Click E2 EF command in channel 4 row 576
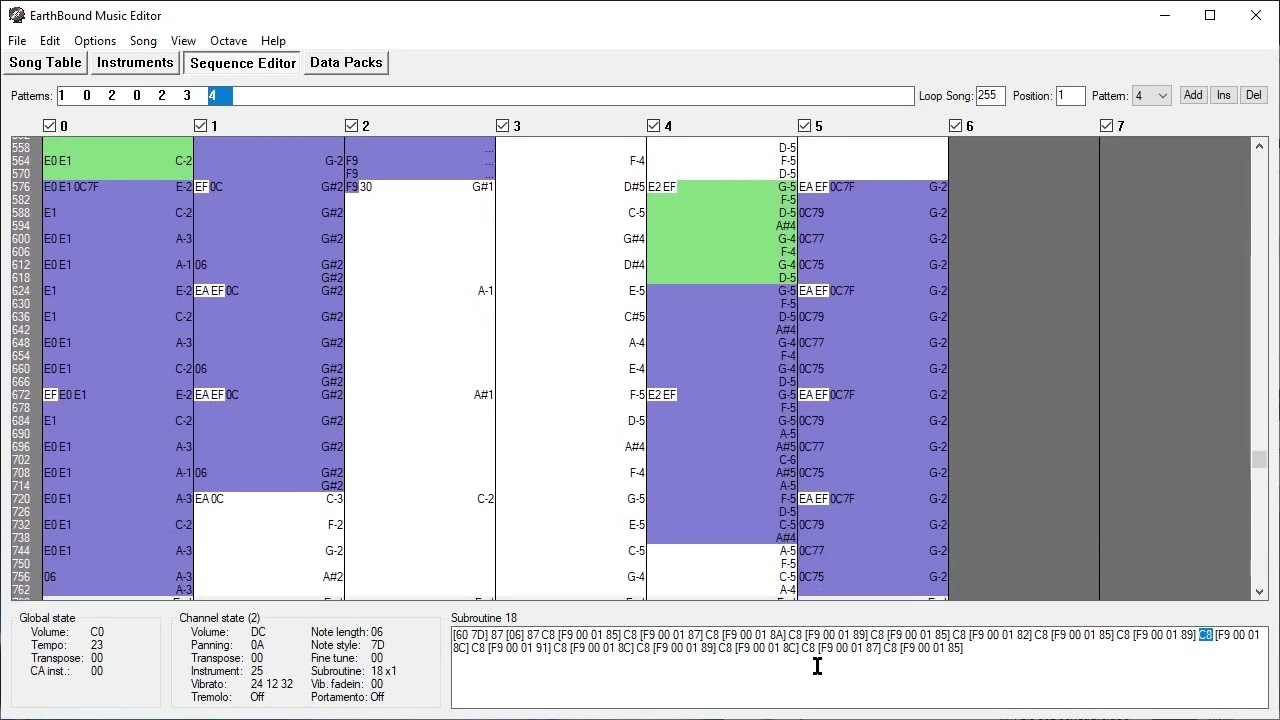 [x=662, y=187]
